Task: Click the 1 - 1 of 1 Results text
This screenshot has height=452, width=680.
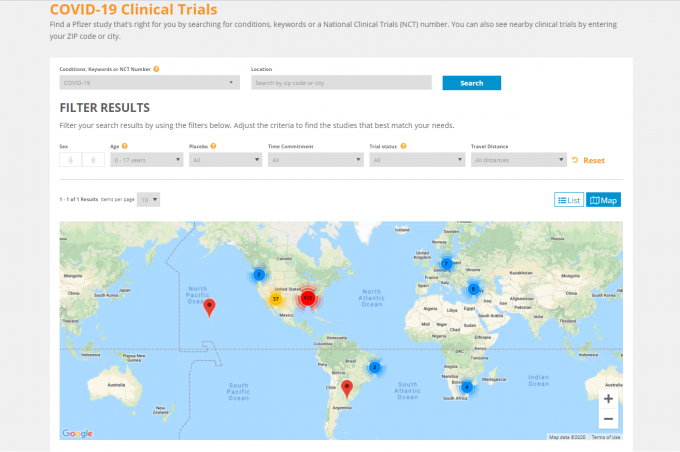Action: click(x=78, y=200)
